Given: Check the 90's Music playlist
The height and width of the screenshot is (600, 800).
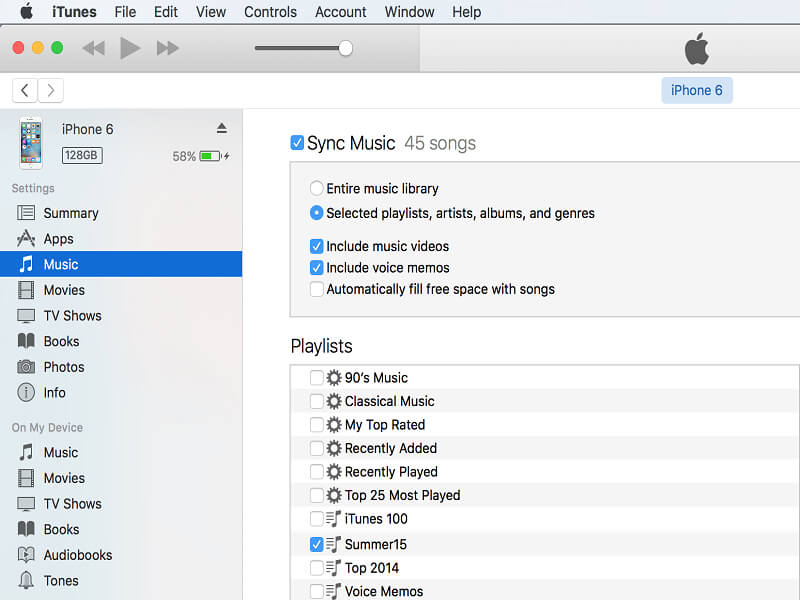Looking at the screenshot, I should (316, 378).
